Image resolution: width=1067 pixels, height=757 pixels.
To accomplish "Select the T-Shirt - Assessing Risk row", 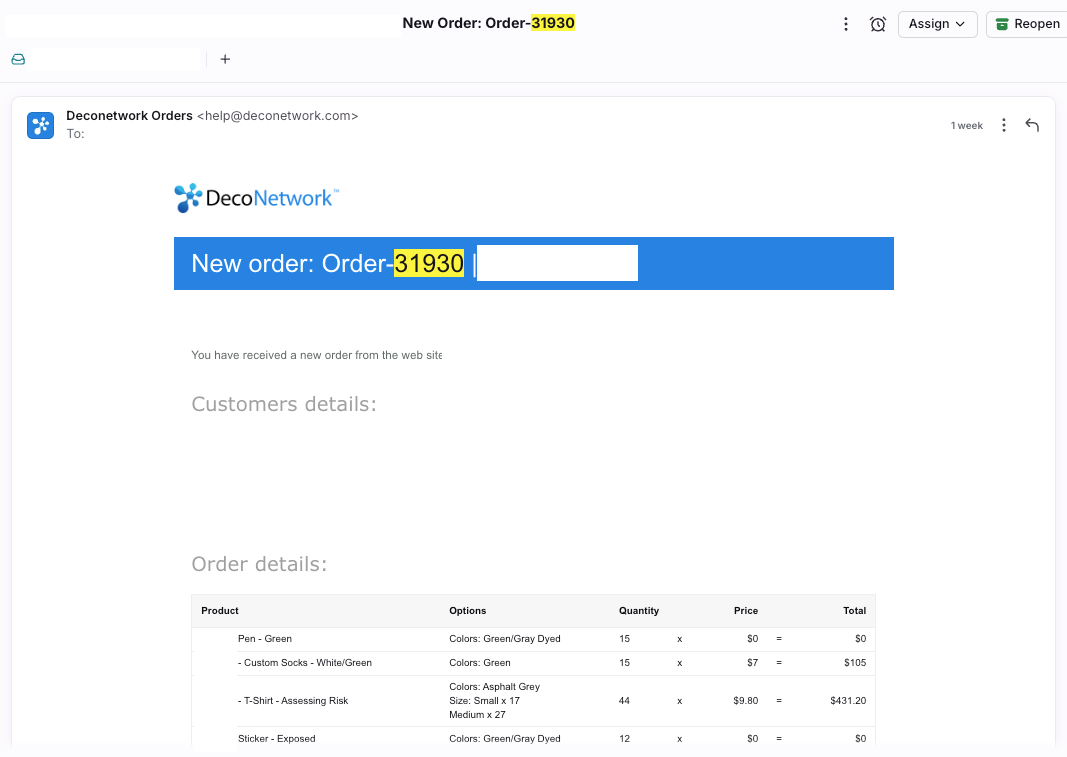I will (x=296, y=701).
